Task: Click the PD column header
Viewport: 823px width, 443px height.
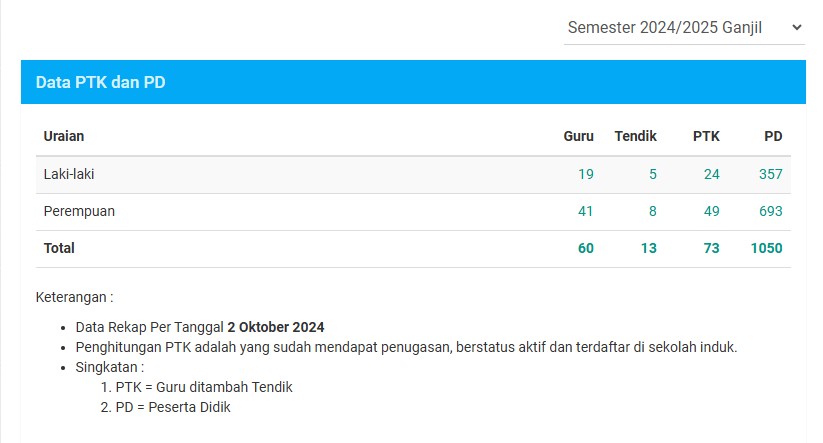Action: tap(773, 136)
